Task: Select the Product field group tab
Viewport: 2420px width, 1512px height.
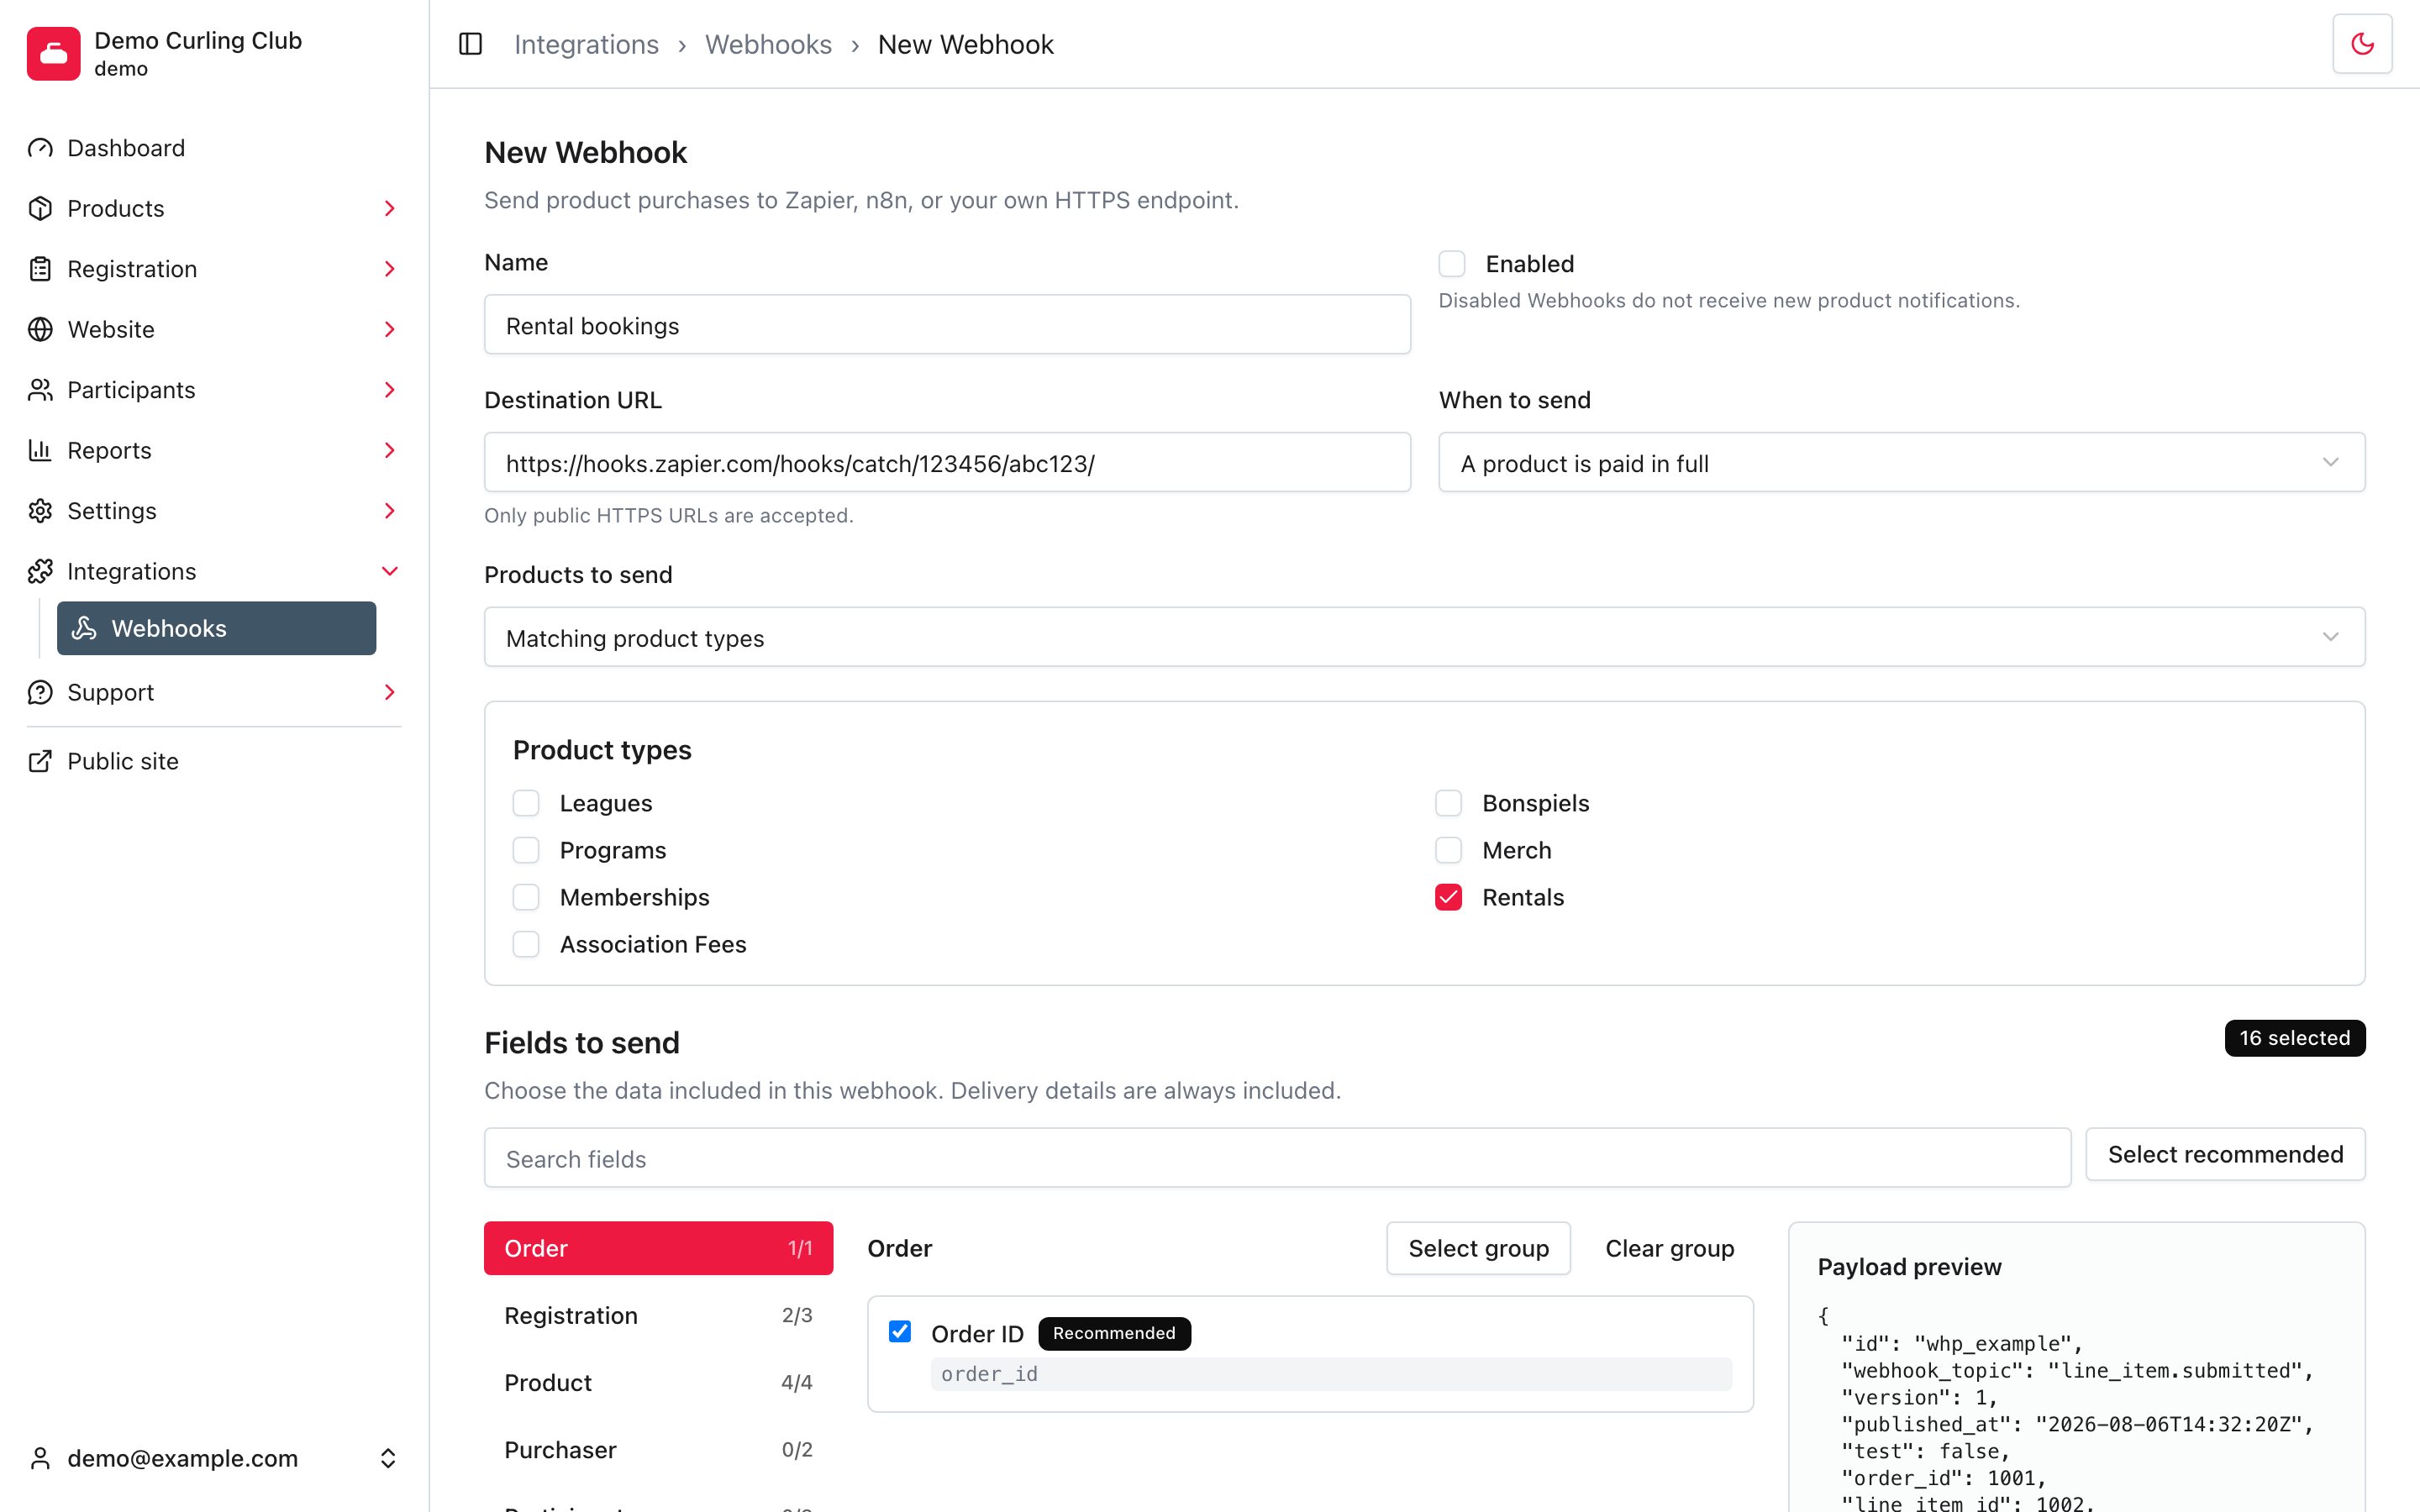Action: (x=658, y=1382)
